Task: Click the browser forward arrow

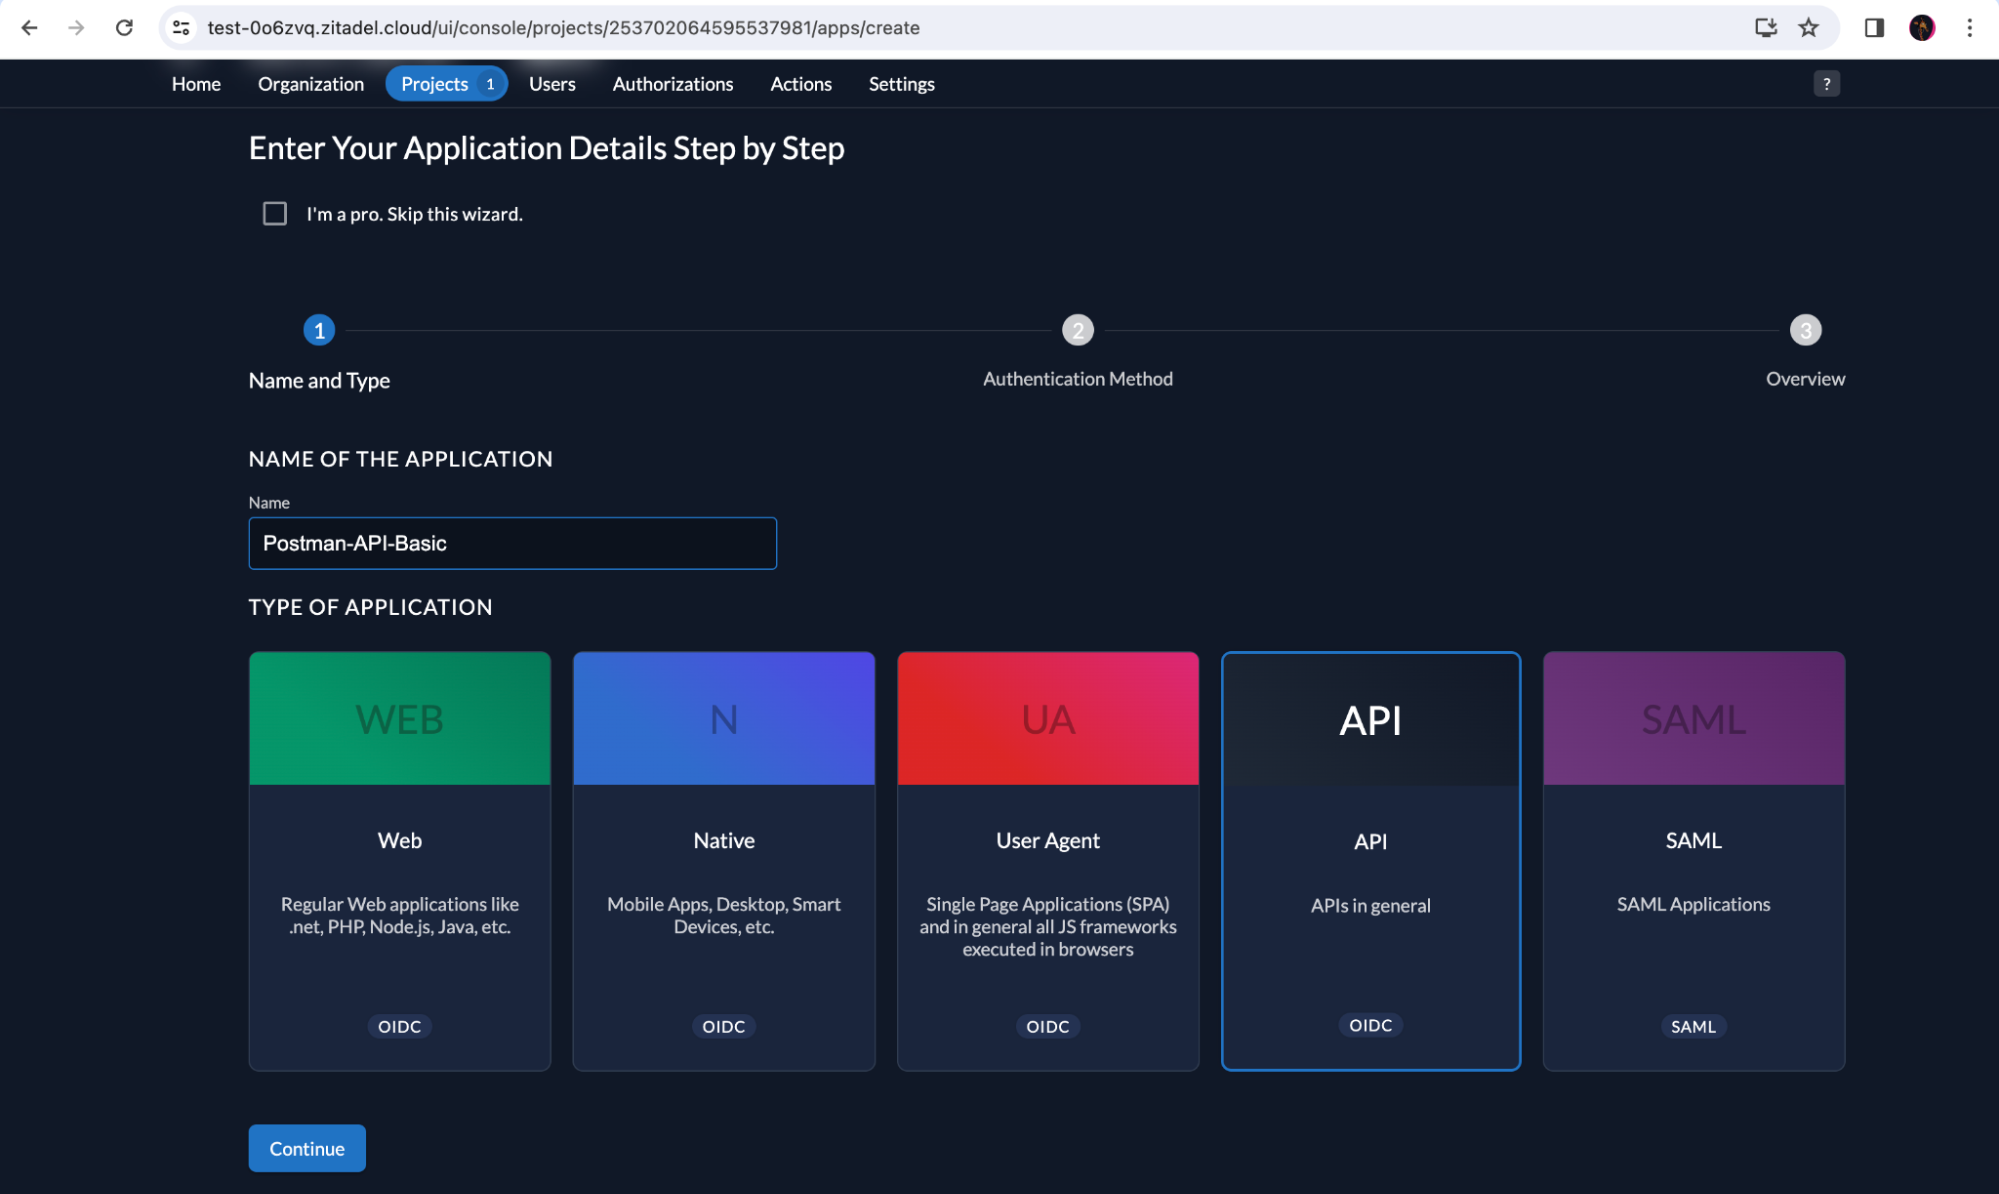Action: pyautogui.click(x=76, y=28)
